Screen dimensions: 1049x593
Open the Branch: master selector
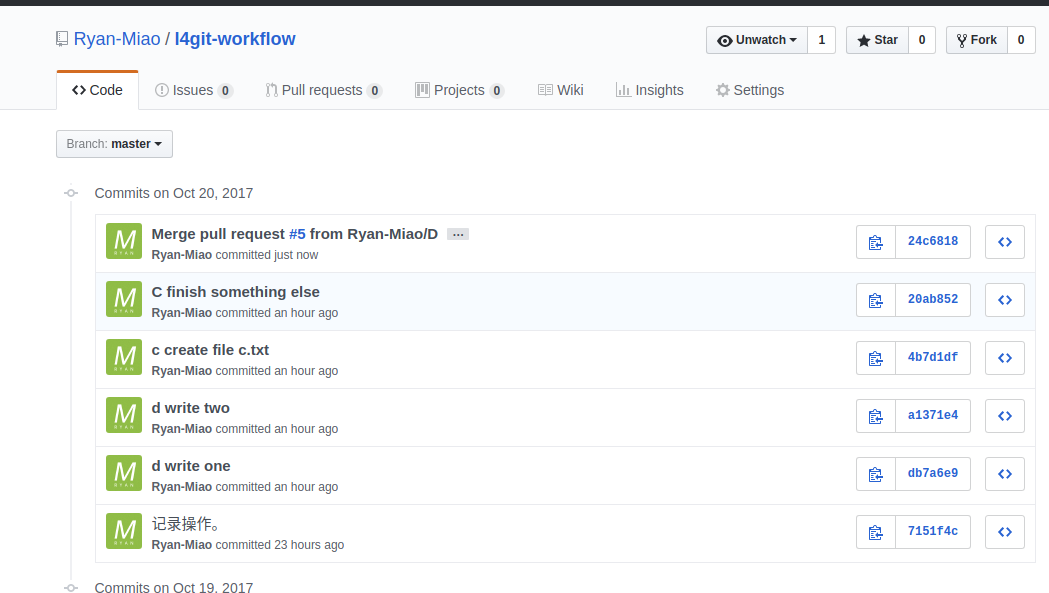pyautogui.click(x=114, y=144)
